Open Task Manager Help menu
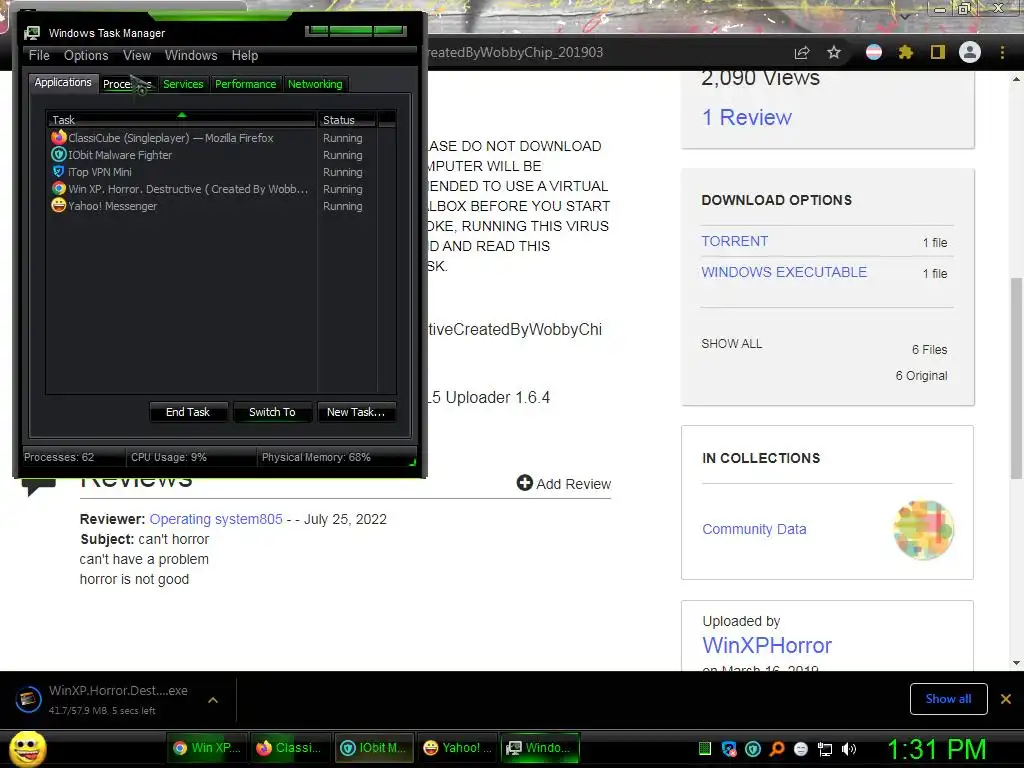The height and width of the screenshot is (768, 1024). [x=245, y=56]
